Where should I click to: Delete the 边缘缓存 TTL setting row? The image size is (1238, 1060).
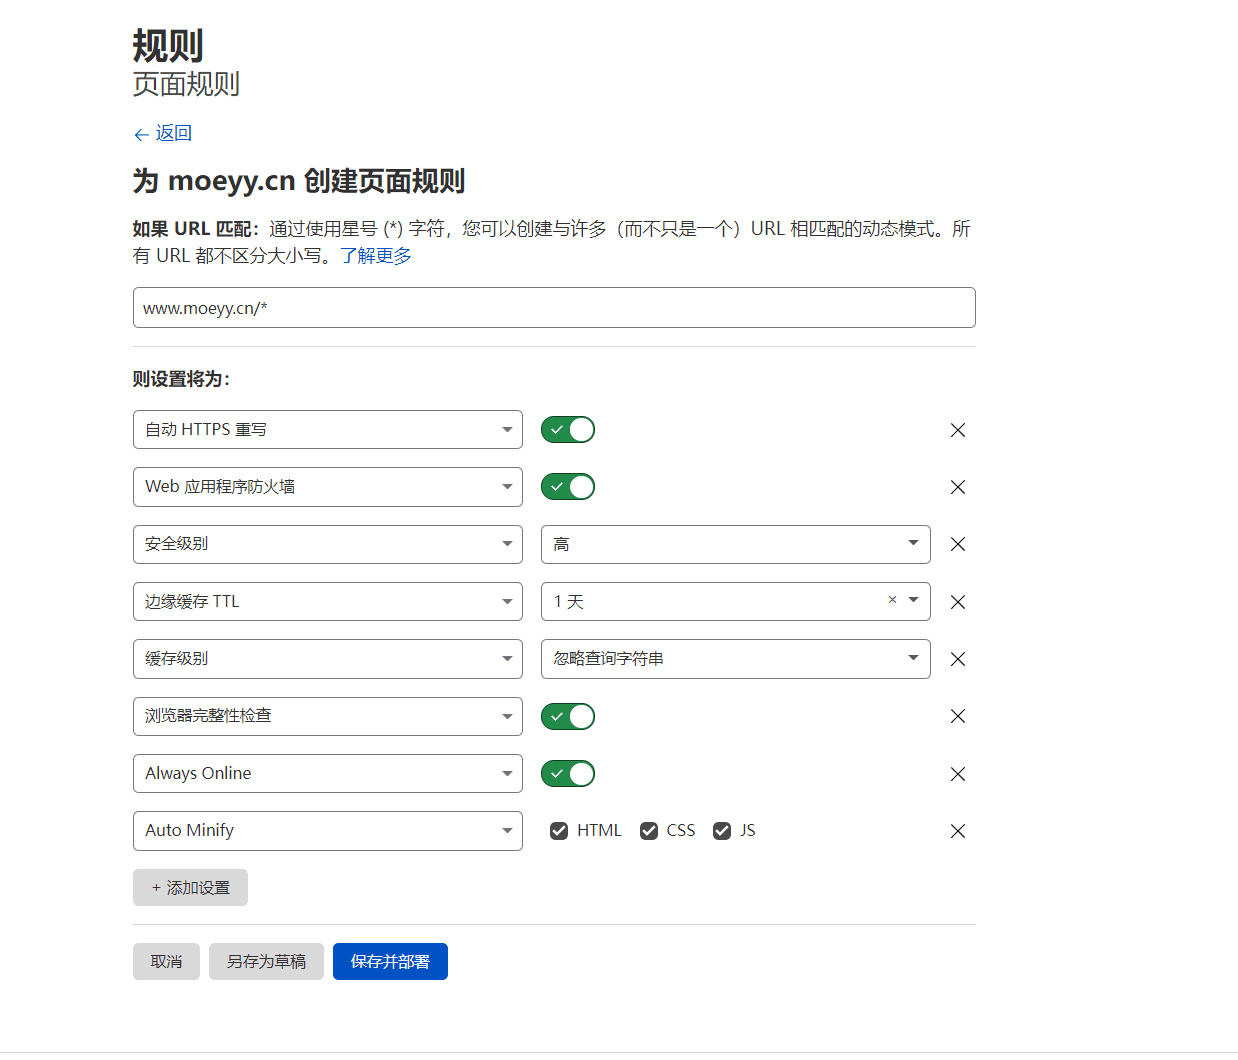(957, 602)
